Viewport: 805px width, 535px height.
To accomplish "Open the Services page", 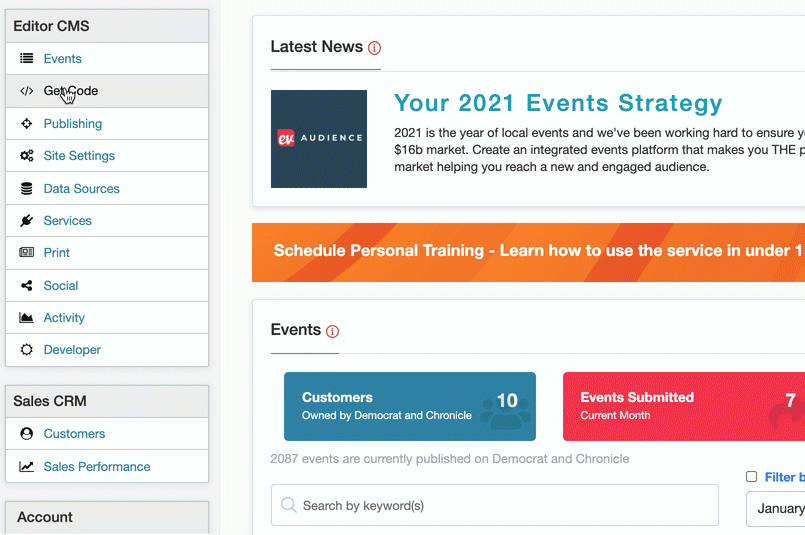I will 107,221.
